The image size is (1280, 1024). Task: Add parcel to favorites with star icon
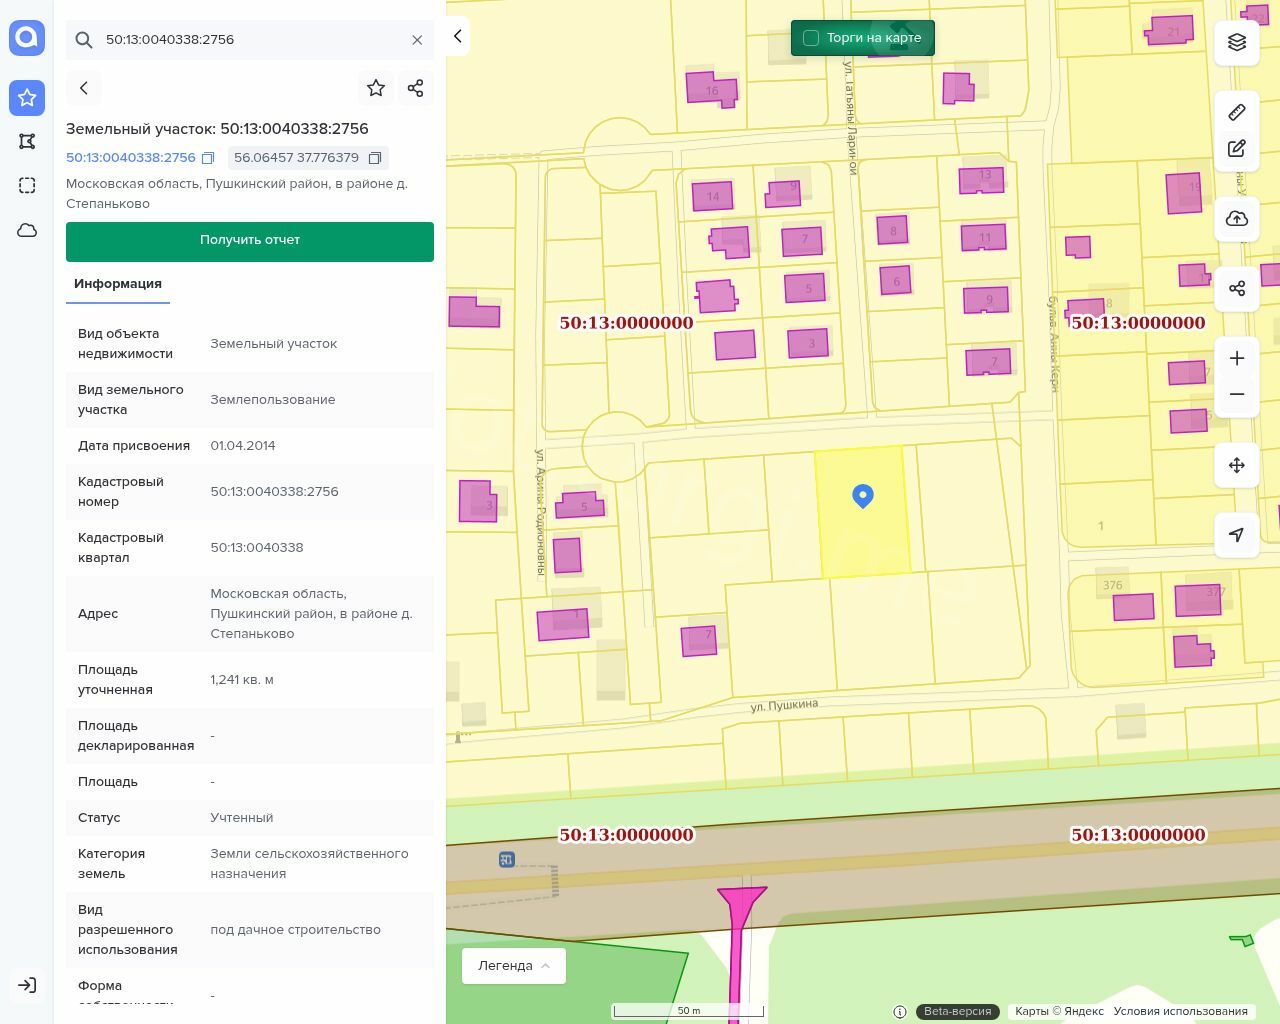tap(376, 88)
